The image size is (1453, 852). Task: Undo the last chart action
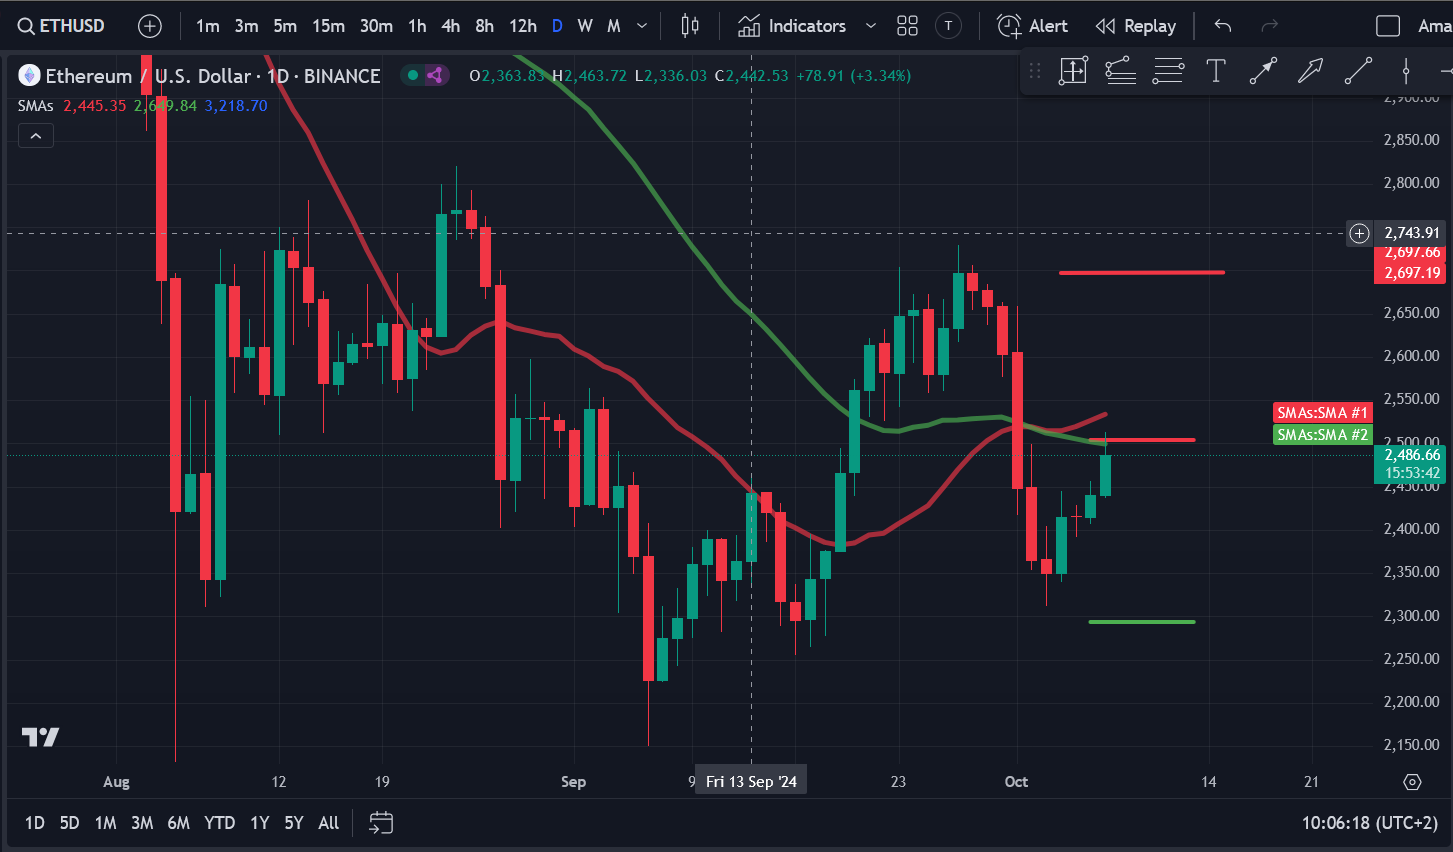pos(1223,26)
